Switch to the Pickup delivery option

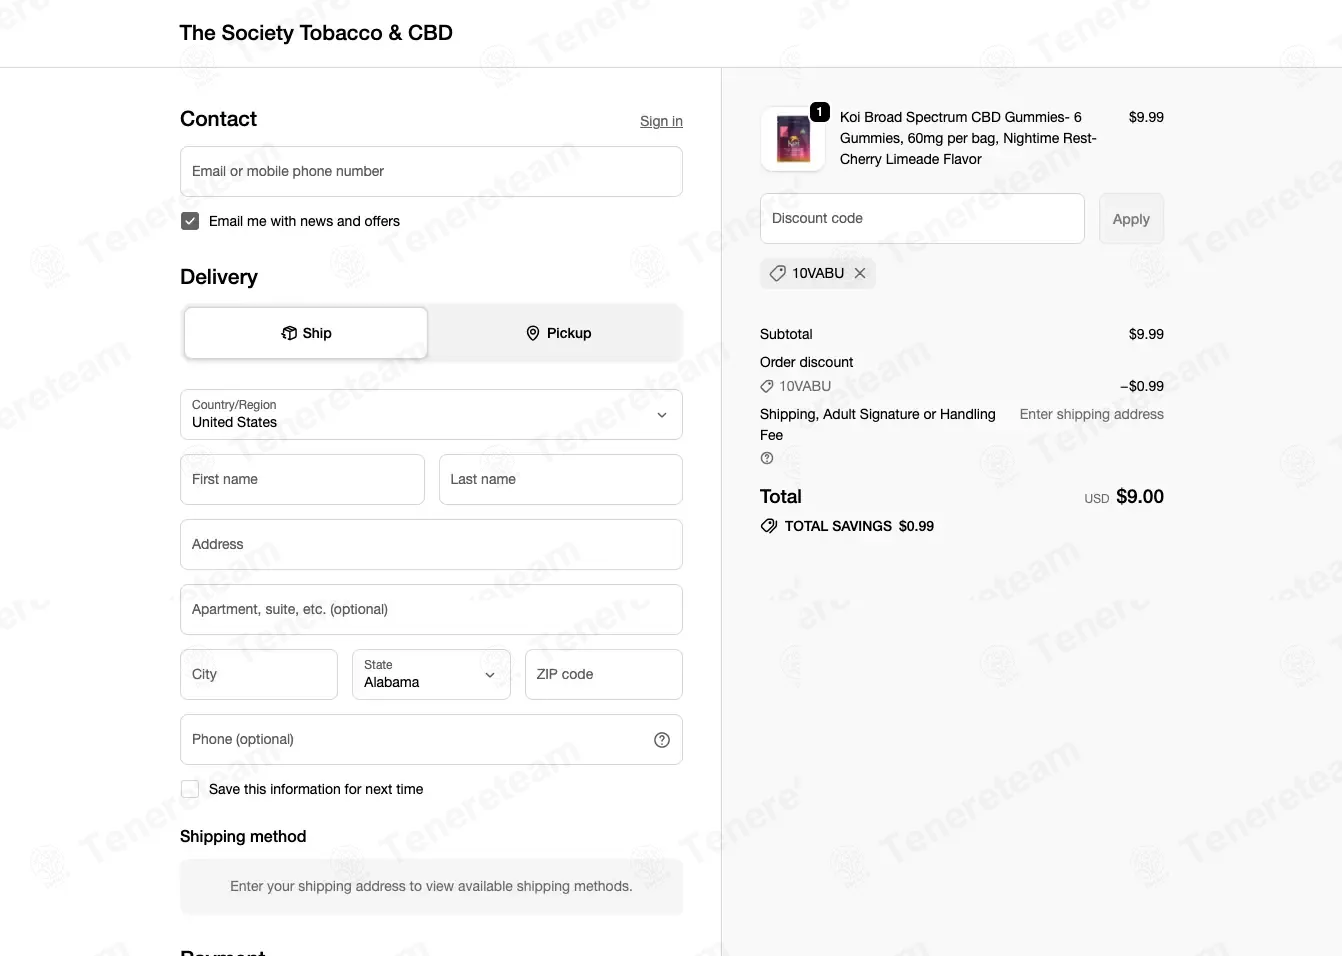click(x=558, y=333)
